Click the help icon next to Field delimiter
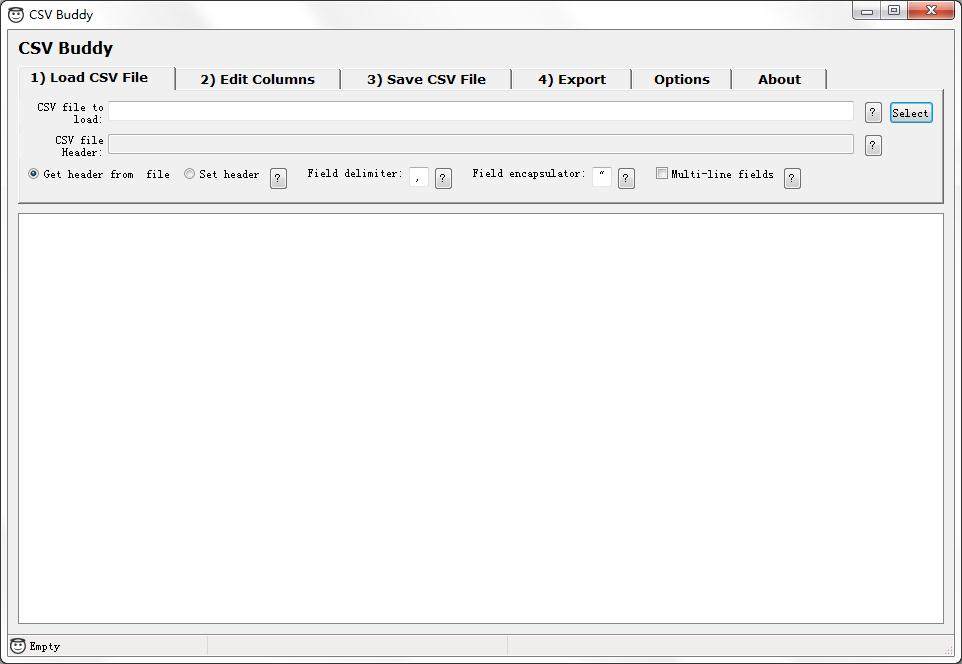 pos(442,178)
